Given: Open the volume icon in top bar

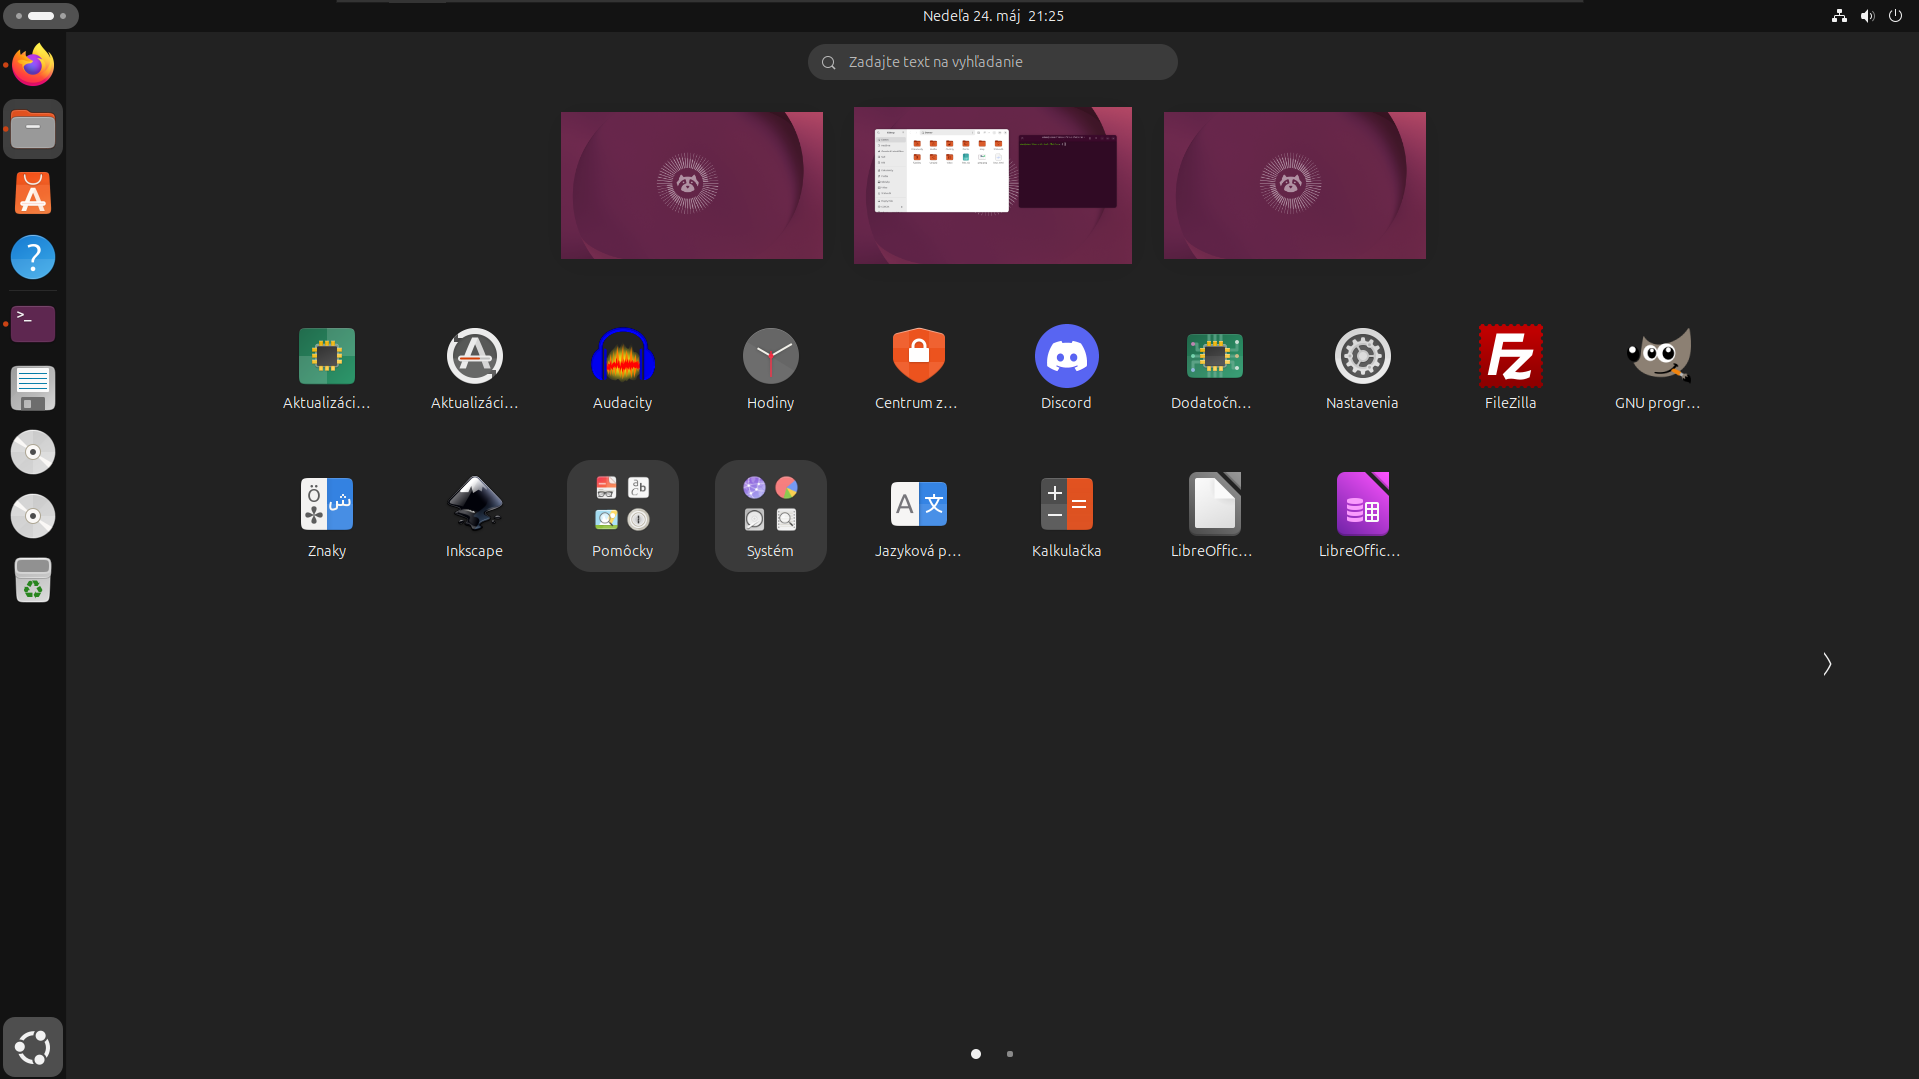Looking at the screenshot, I should pyautogui.click(x=1867, y=16).
